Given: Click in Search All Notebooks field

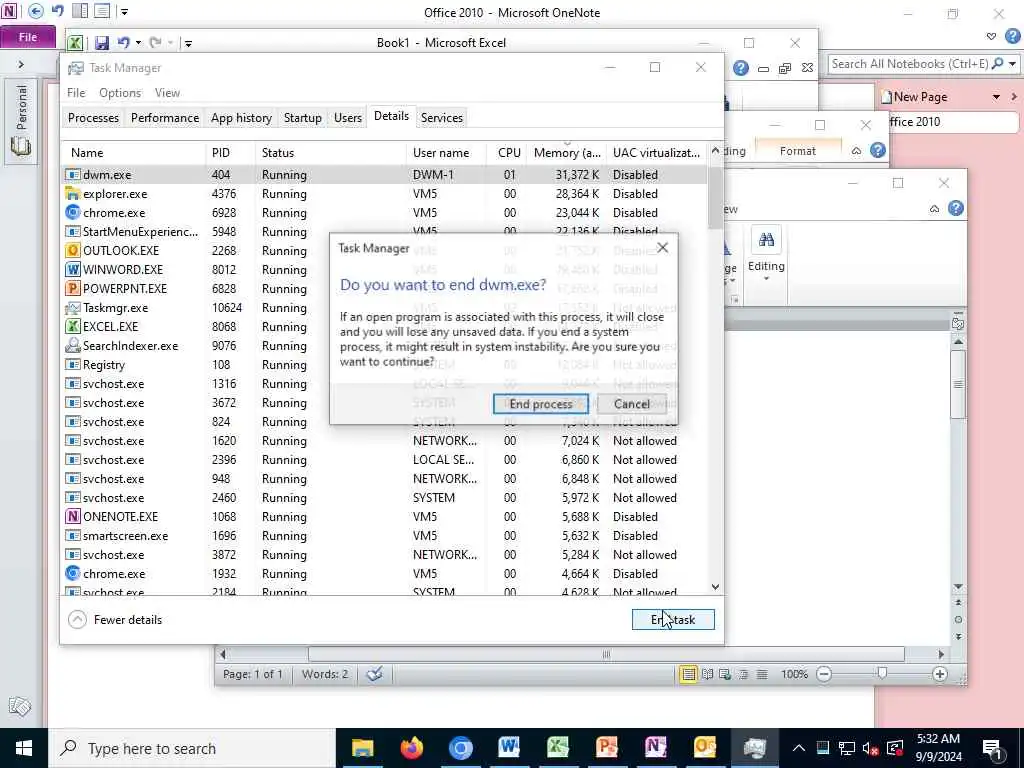Looking at the screenshot, I should pyautogui.click(x=908, y=64).
